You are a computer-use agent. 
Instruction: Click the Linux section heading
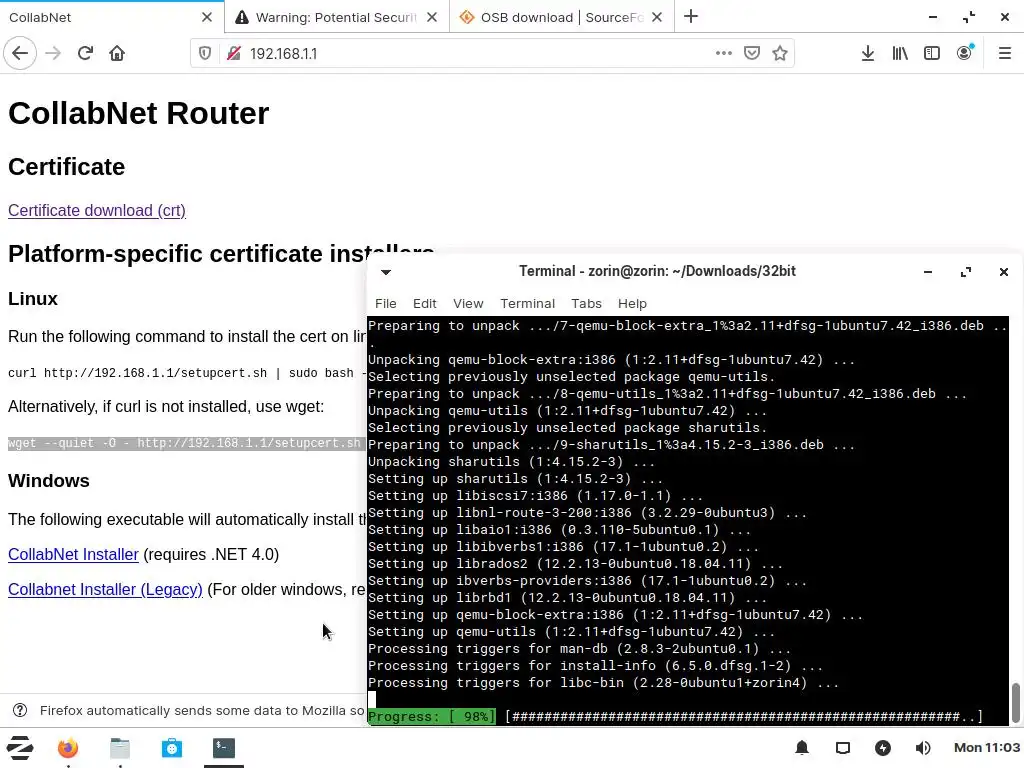click(x=33, y=299)
